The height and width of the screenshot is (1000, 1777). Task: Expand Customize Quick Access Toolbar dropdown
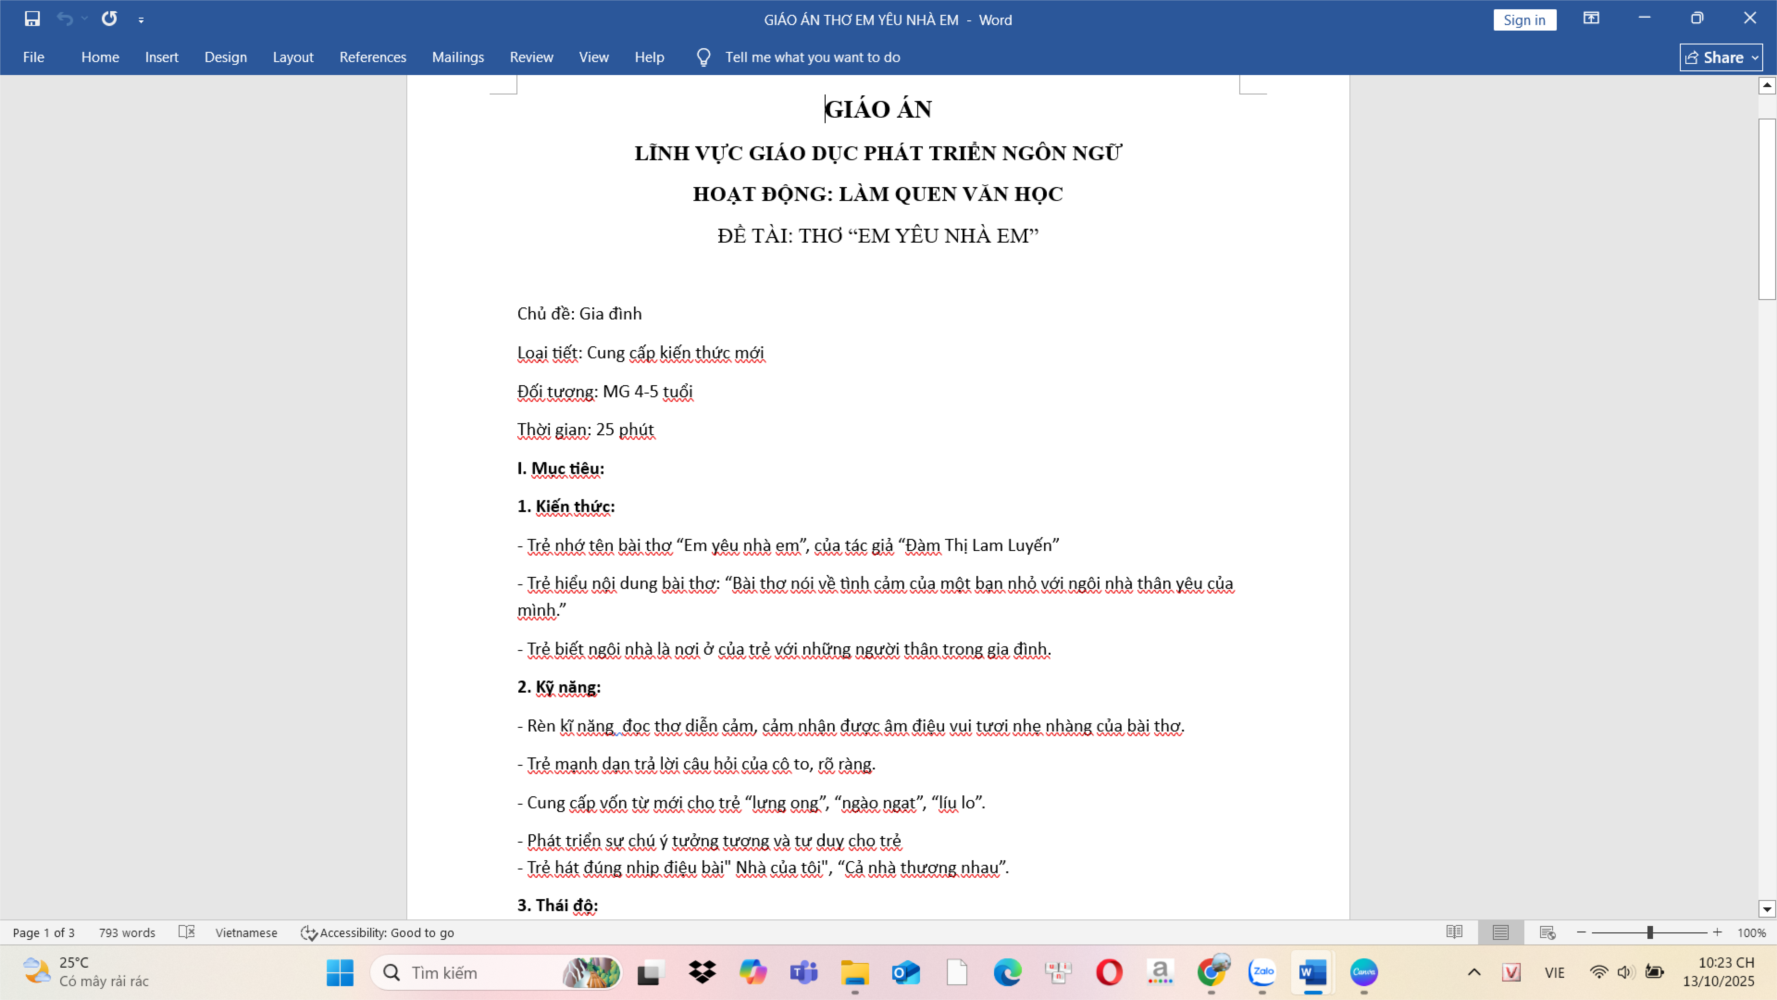(141, 20)
